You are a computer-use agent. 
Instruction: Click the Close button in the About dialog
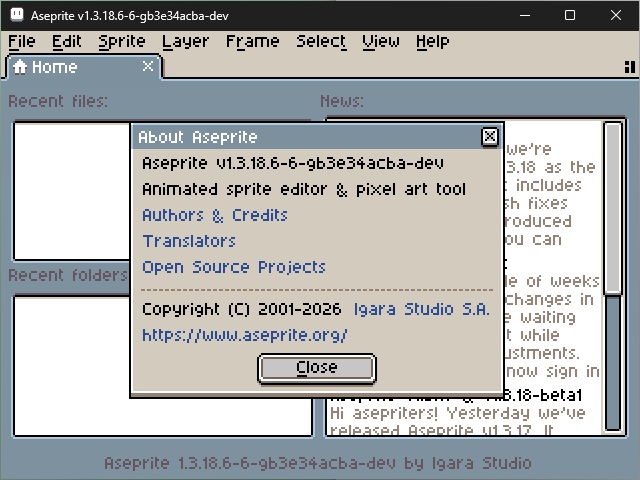317,368
